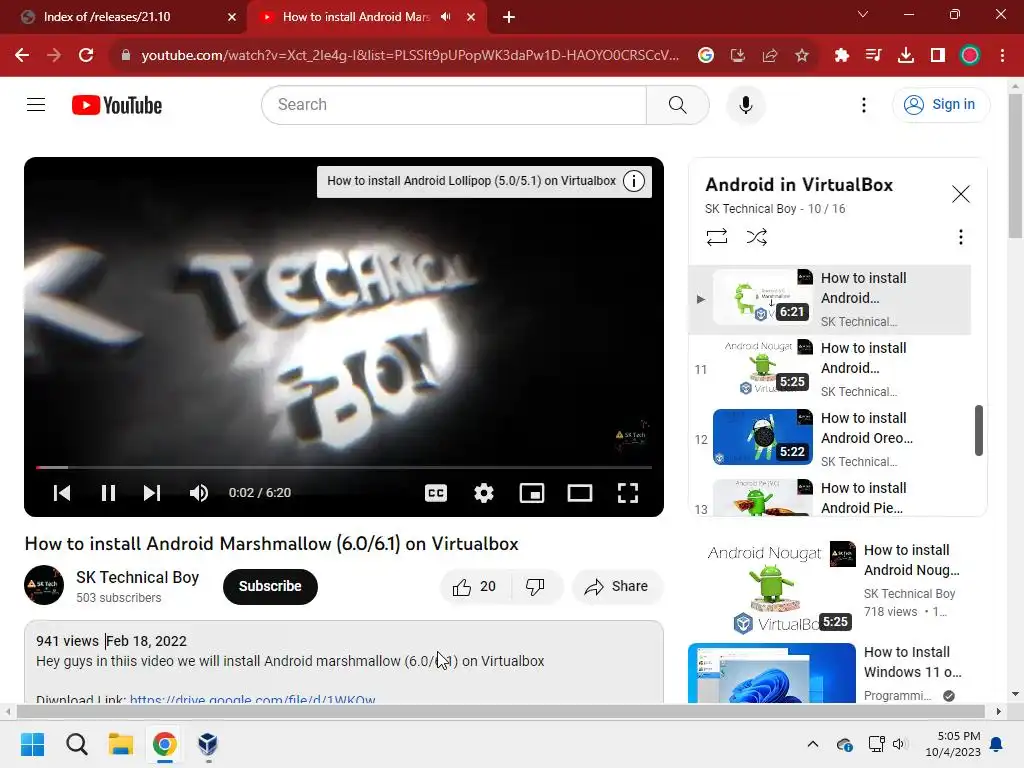Viewport: 1024px width, 768px height.
Task: Open File Explorer from taskbar
Action: click(121, 744)
